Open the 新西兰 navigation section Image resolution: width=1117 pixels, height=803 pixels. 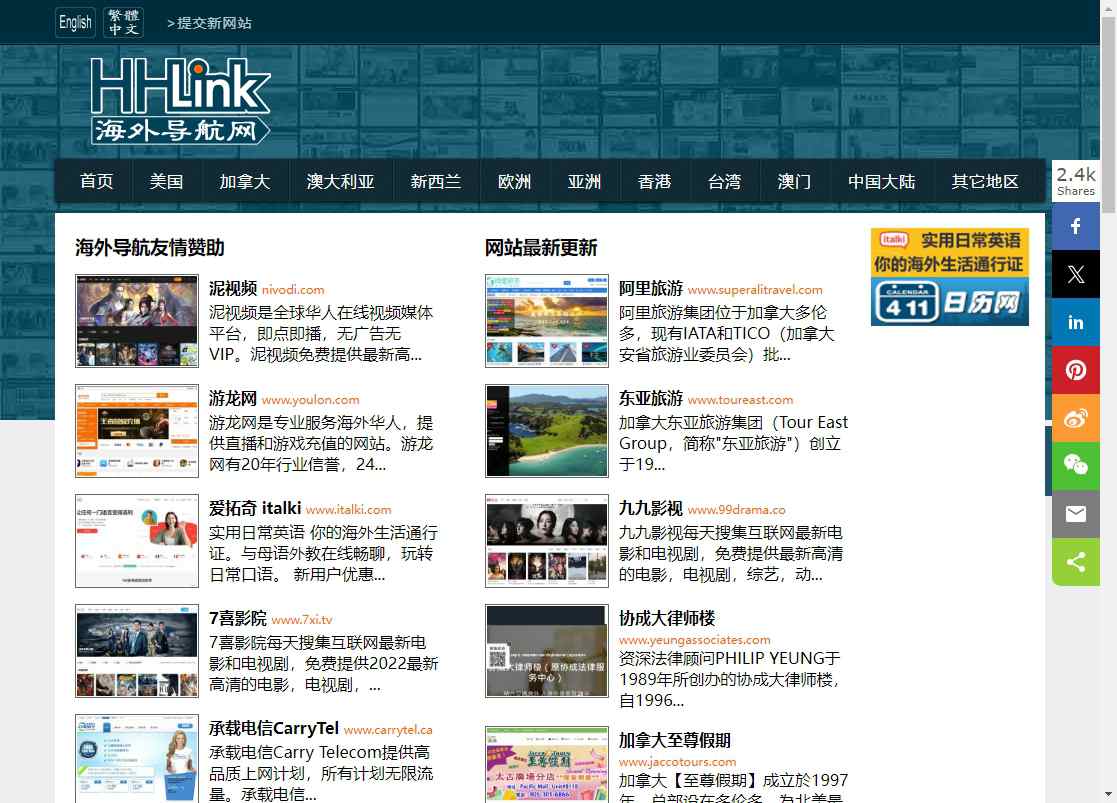click(435, 182)
